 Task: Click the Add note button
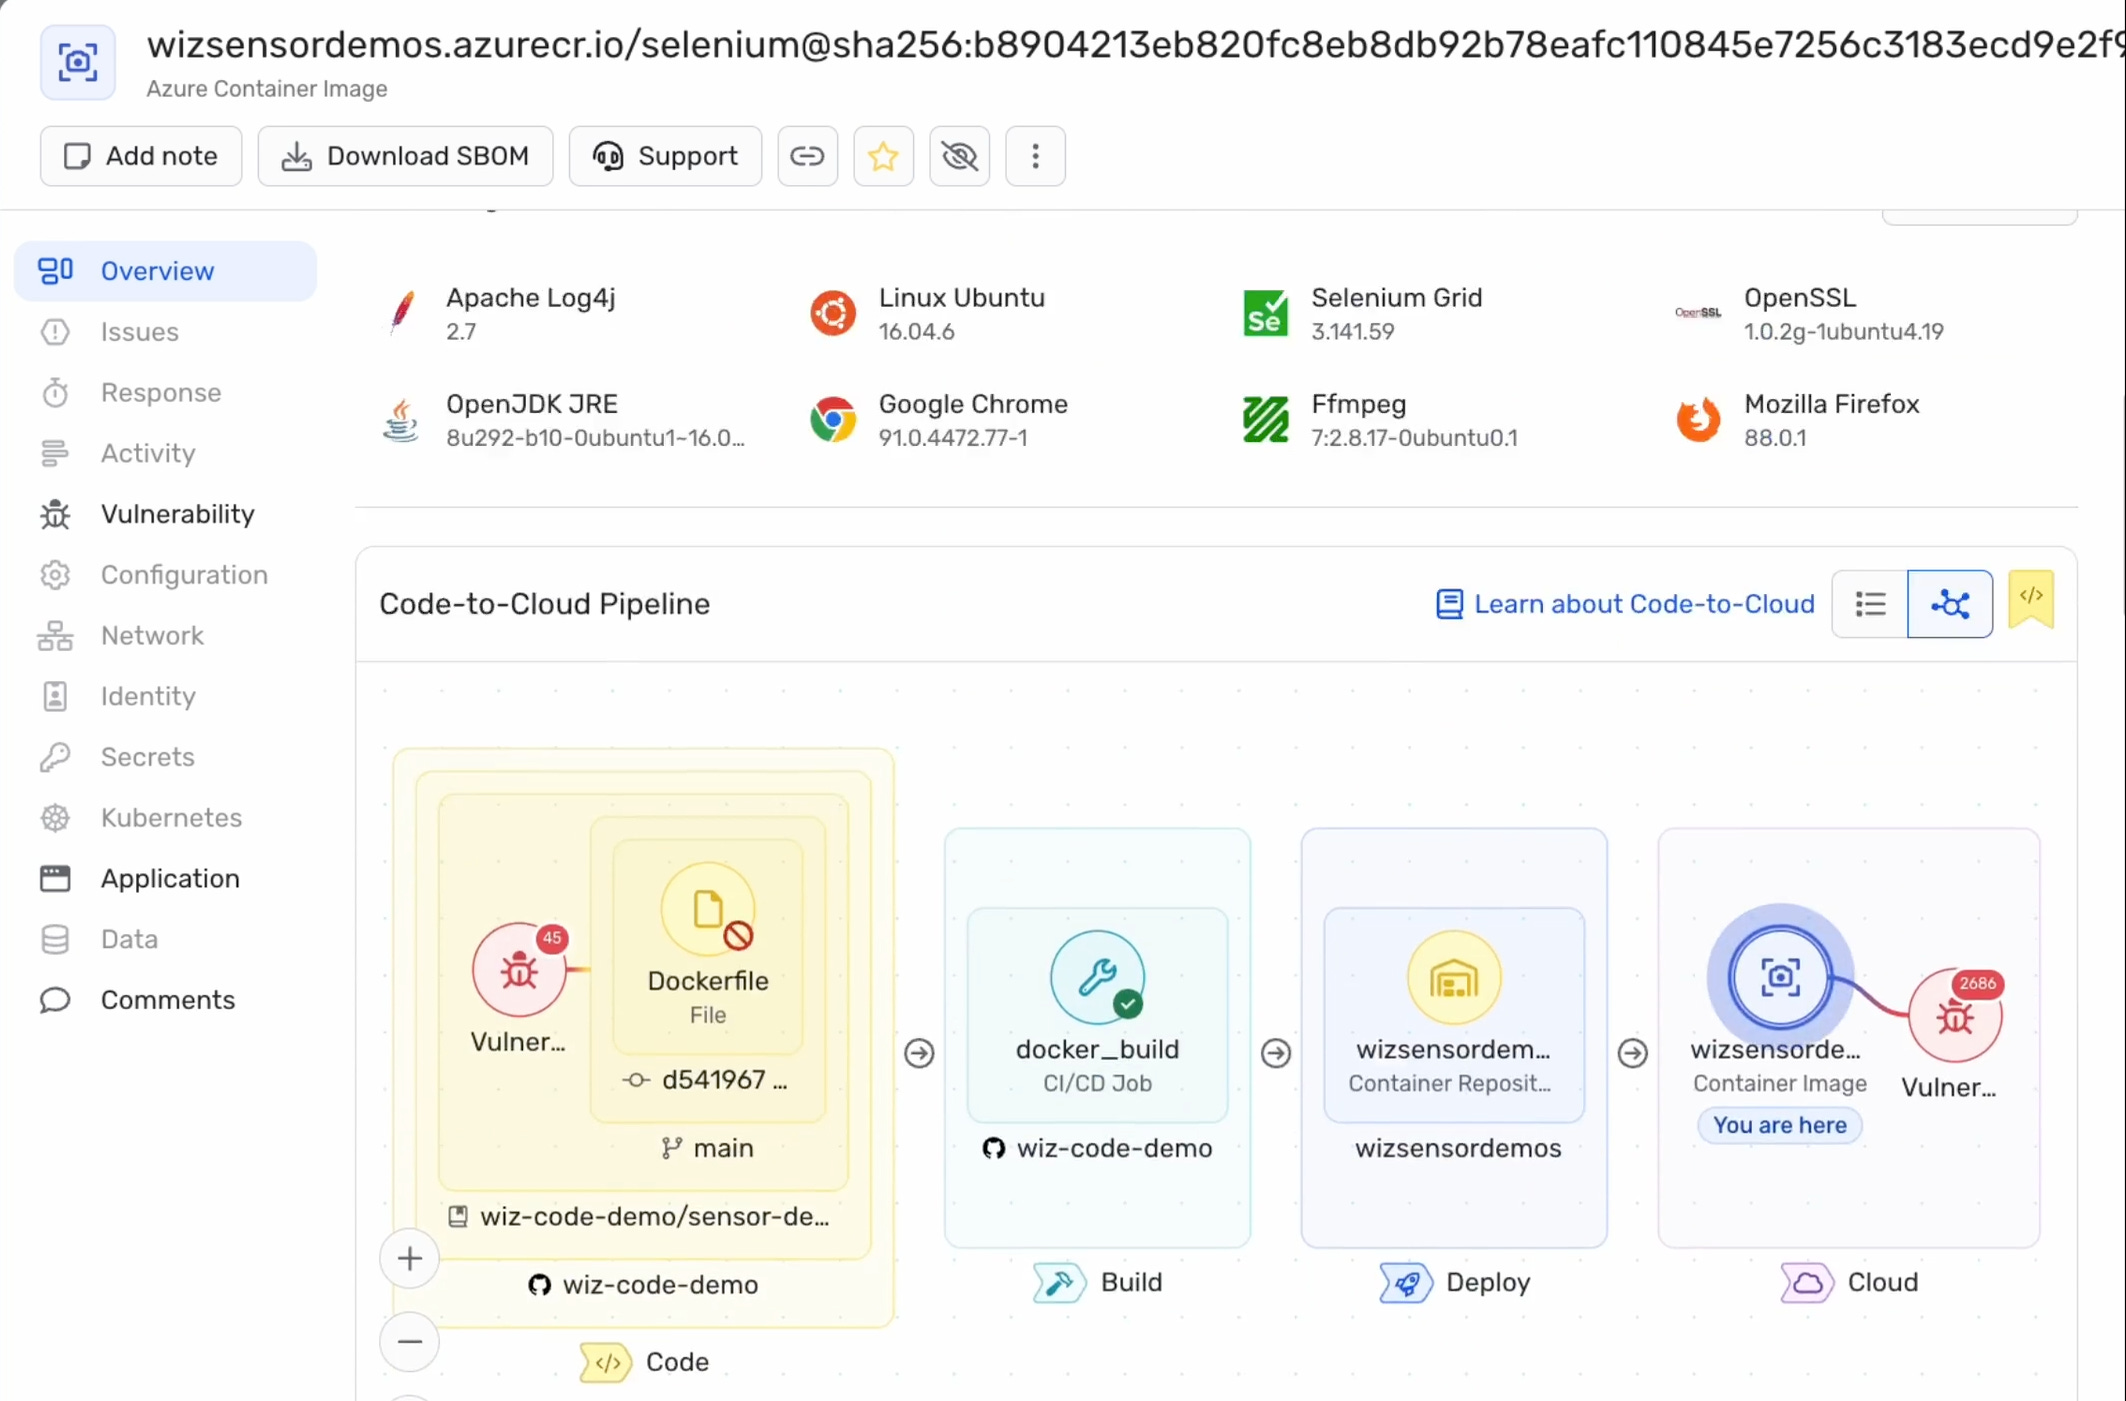coord(141,156)
